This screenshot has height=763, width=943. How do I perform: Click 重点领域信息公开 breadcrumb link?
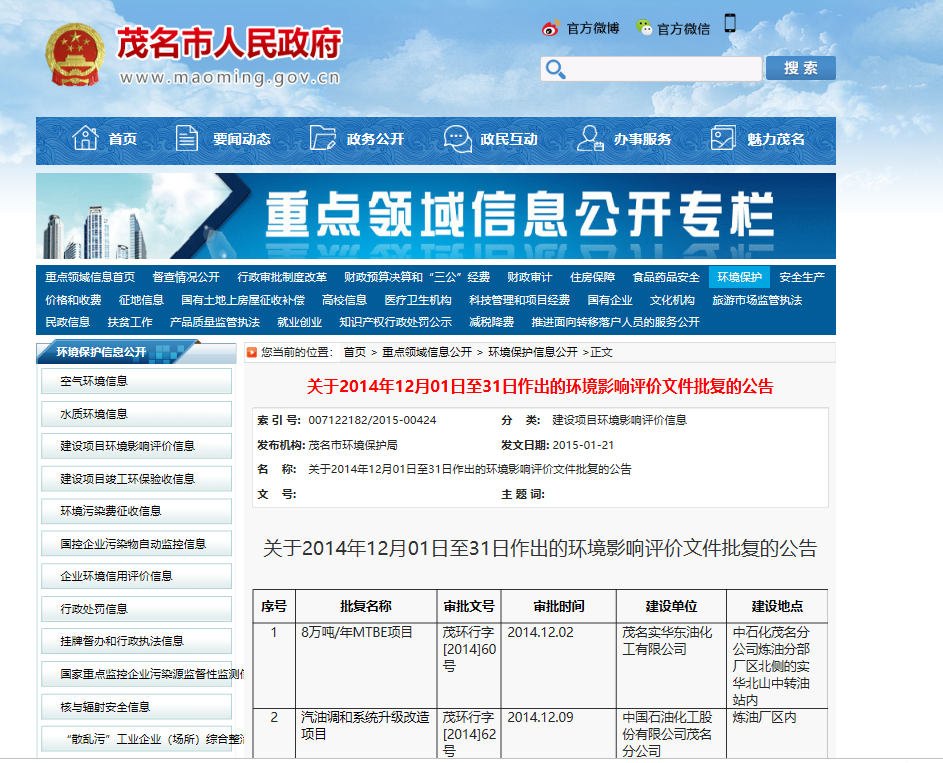click(426, 352)
